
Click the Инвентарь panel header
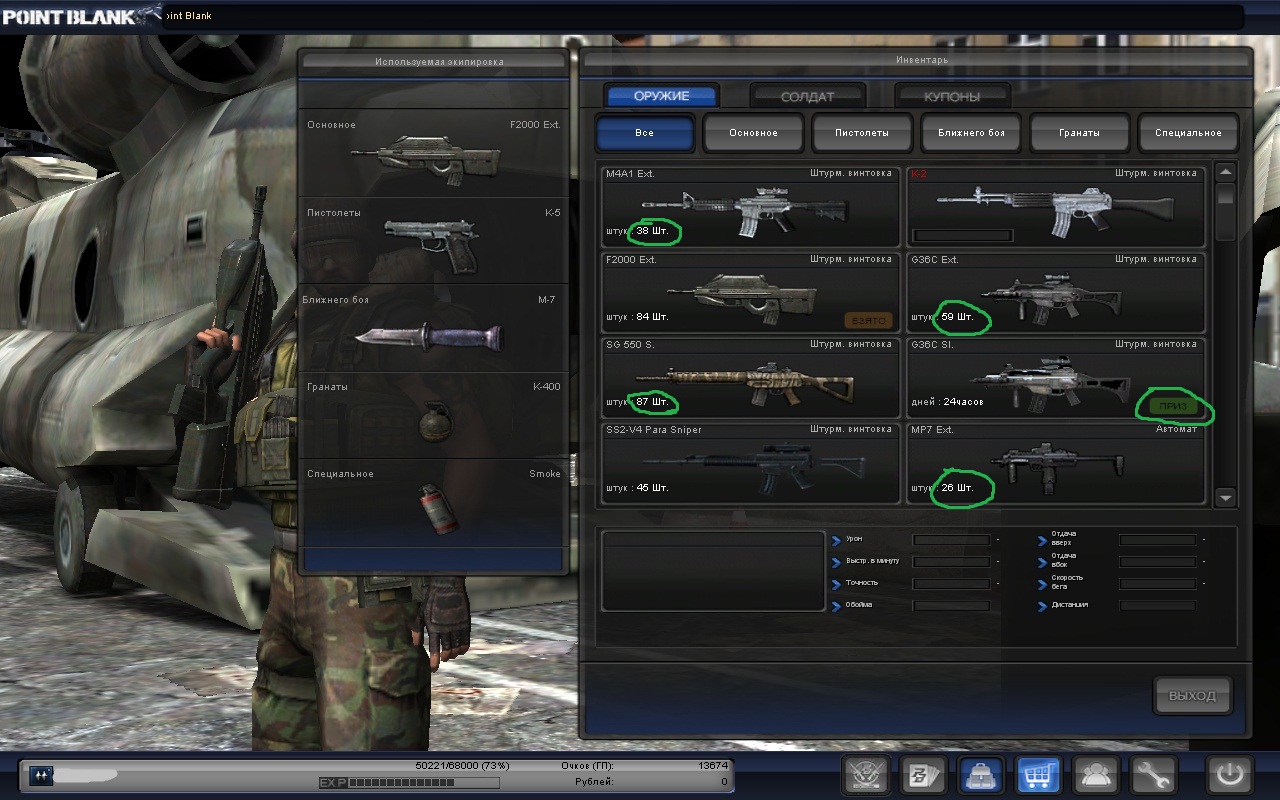(916, 60)
